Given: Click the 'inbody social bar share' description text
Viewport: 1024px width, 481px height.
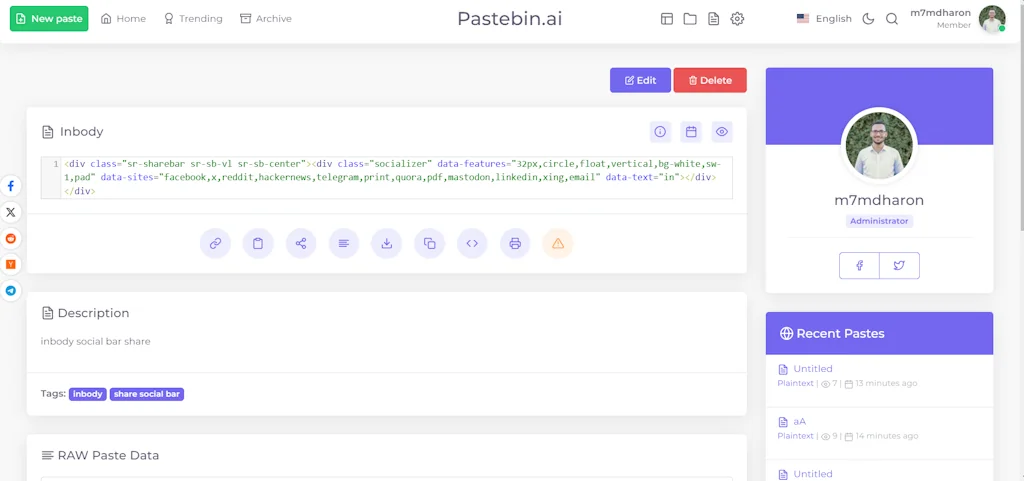Looking at the screenshot, I should tap(95, 341).
